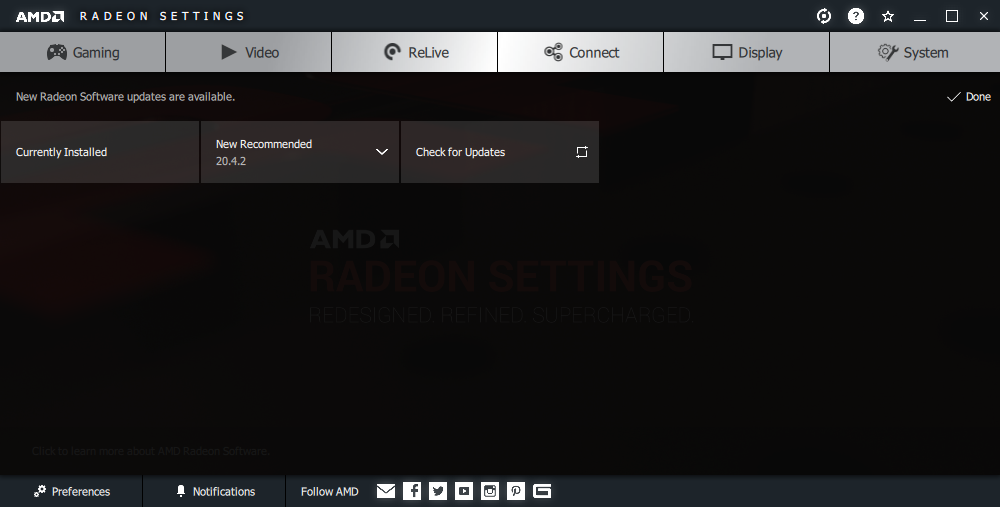Screen dimensions: 1000x507
Task: Switch to the Video tab
Action: pos(249,52)
